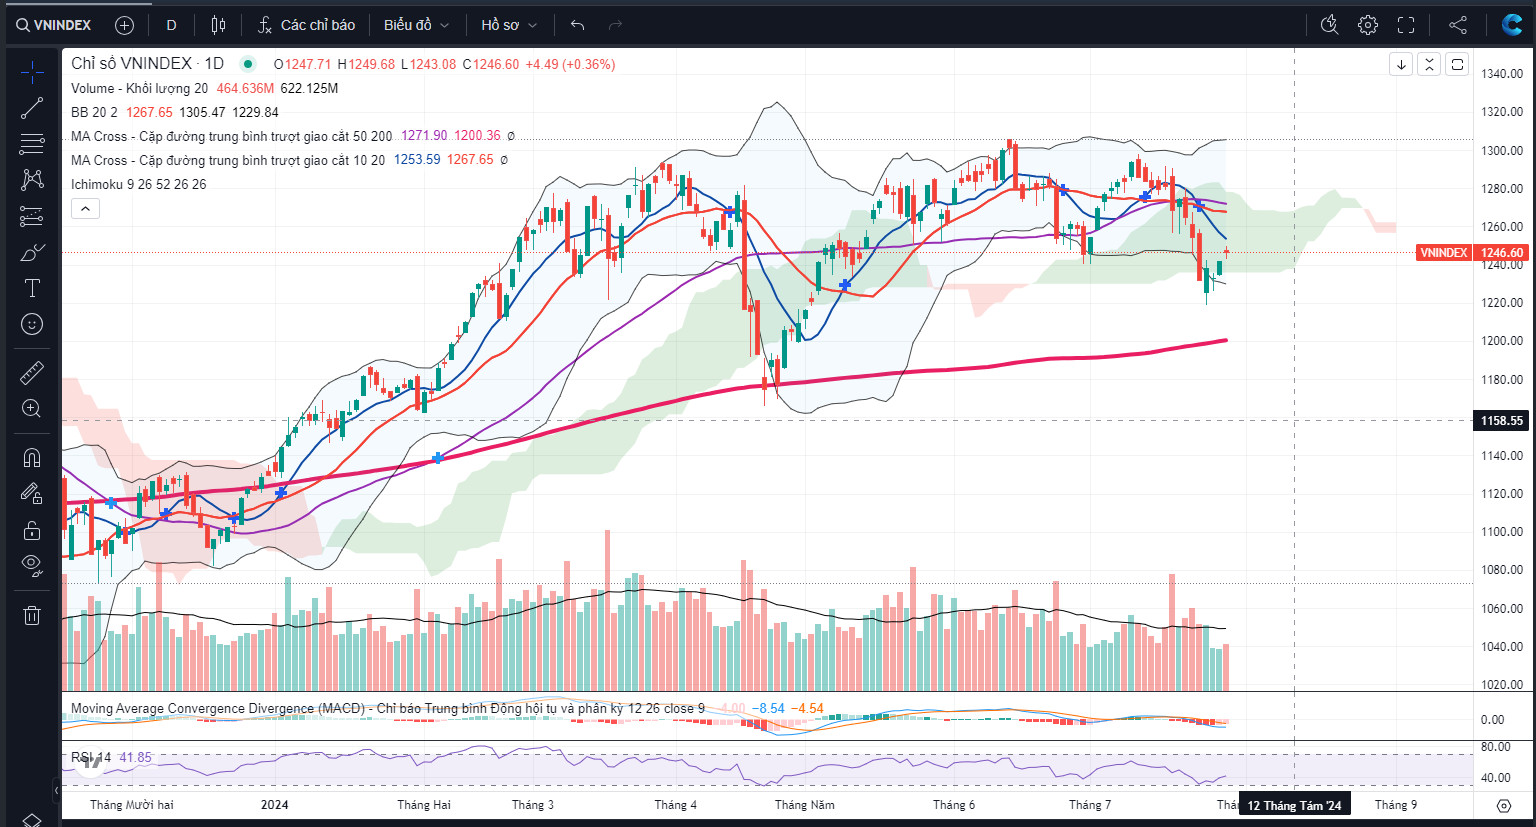Open chart settings gear icon

click(x=1368, y=25)
